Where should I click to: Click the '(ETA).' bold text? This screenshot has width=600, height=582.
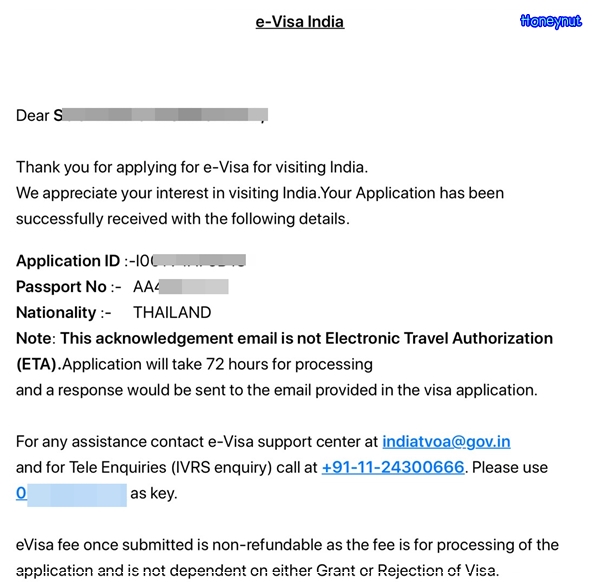point(39,365)
